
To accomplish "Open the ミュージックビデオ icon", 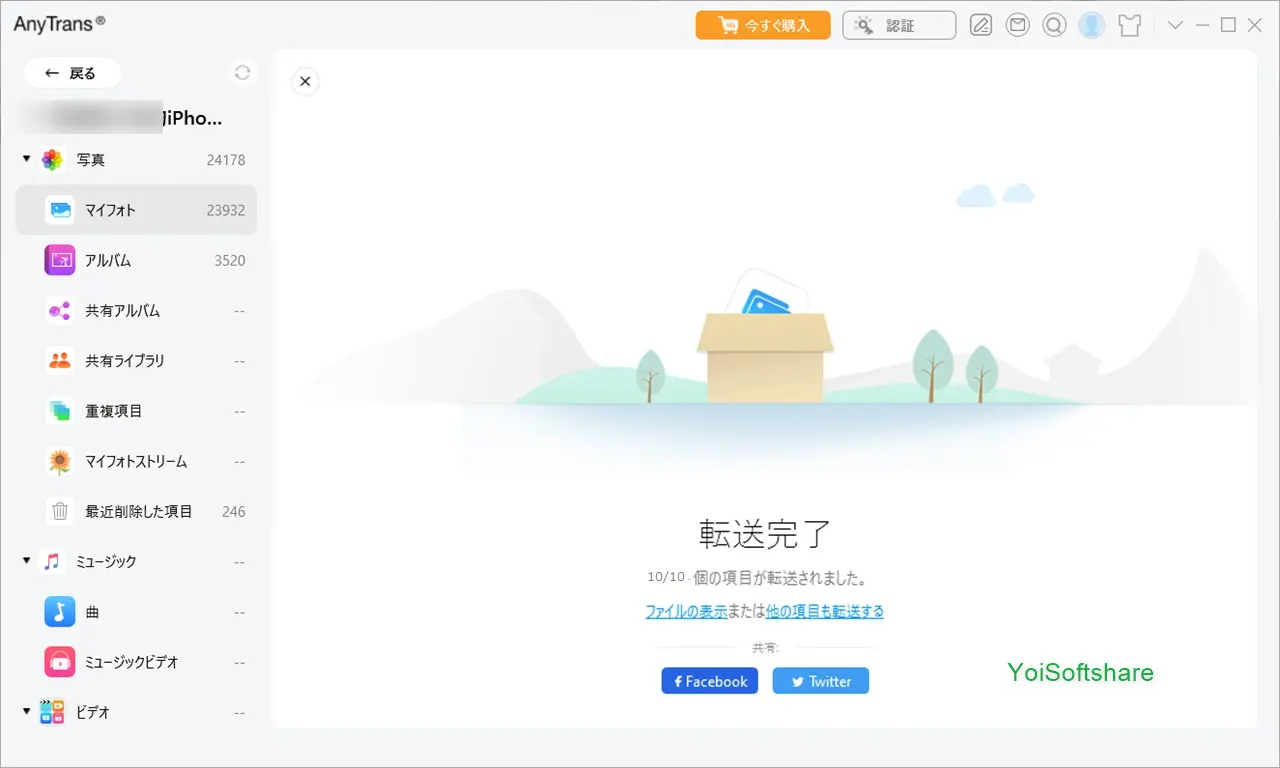I will pos(60,661).
